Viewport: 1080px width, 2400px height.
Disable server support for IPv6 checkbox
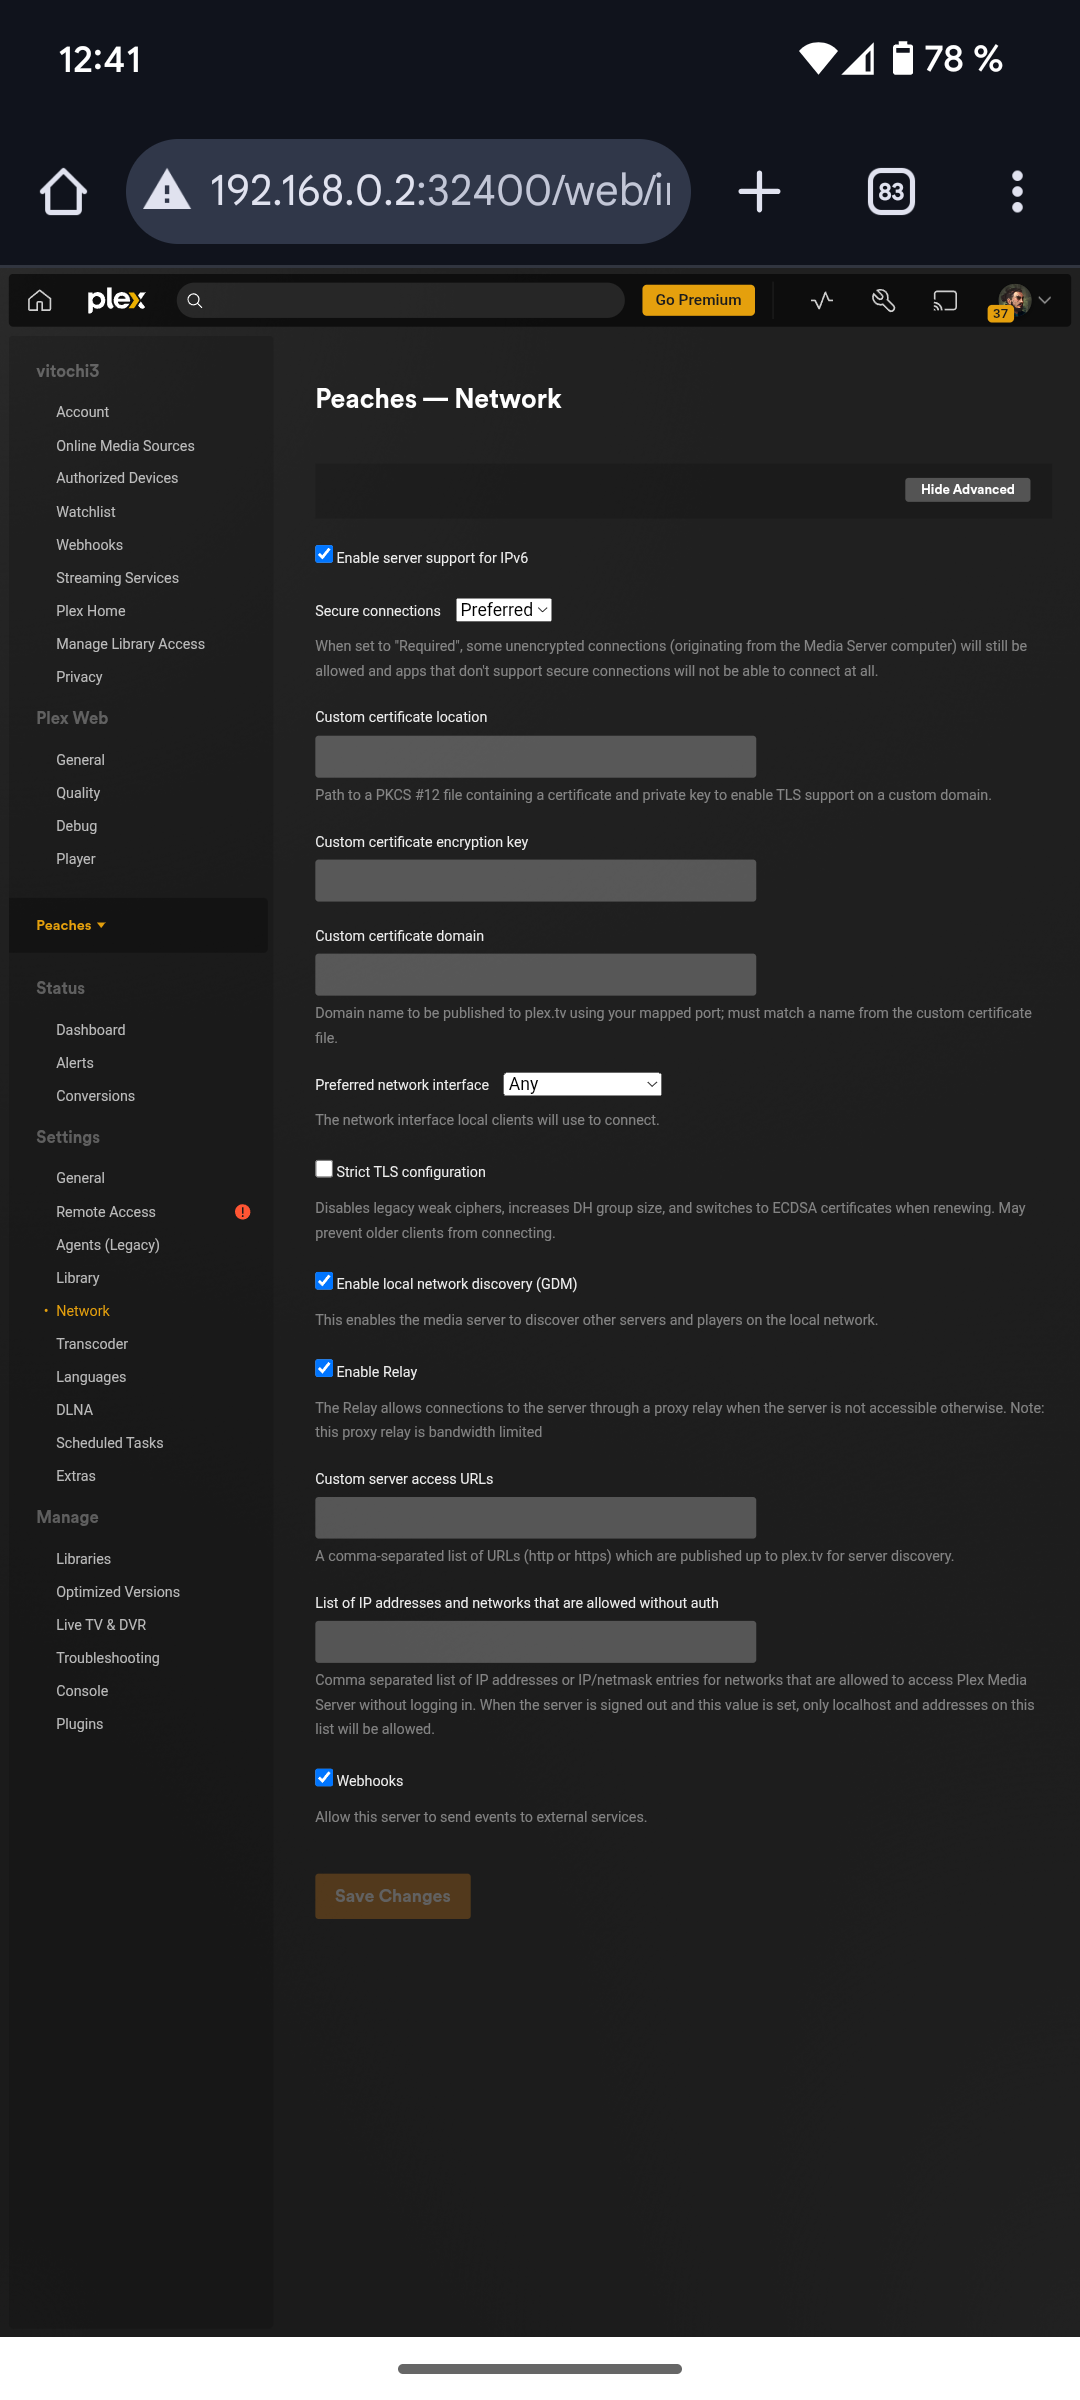pos(324,555)
